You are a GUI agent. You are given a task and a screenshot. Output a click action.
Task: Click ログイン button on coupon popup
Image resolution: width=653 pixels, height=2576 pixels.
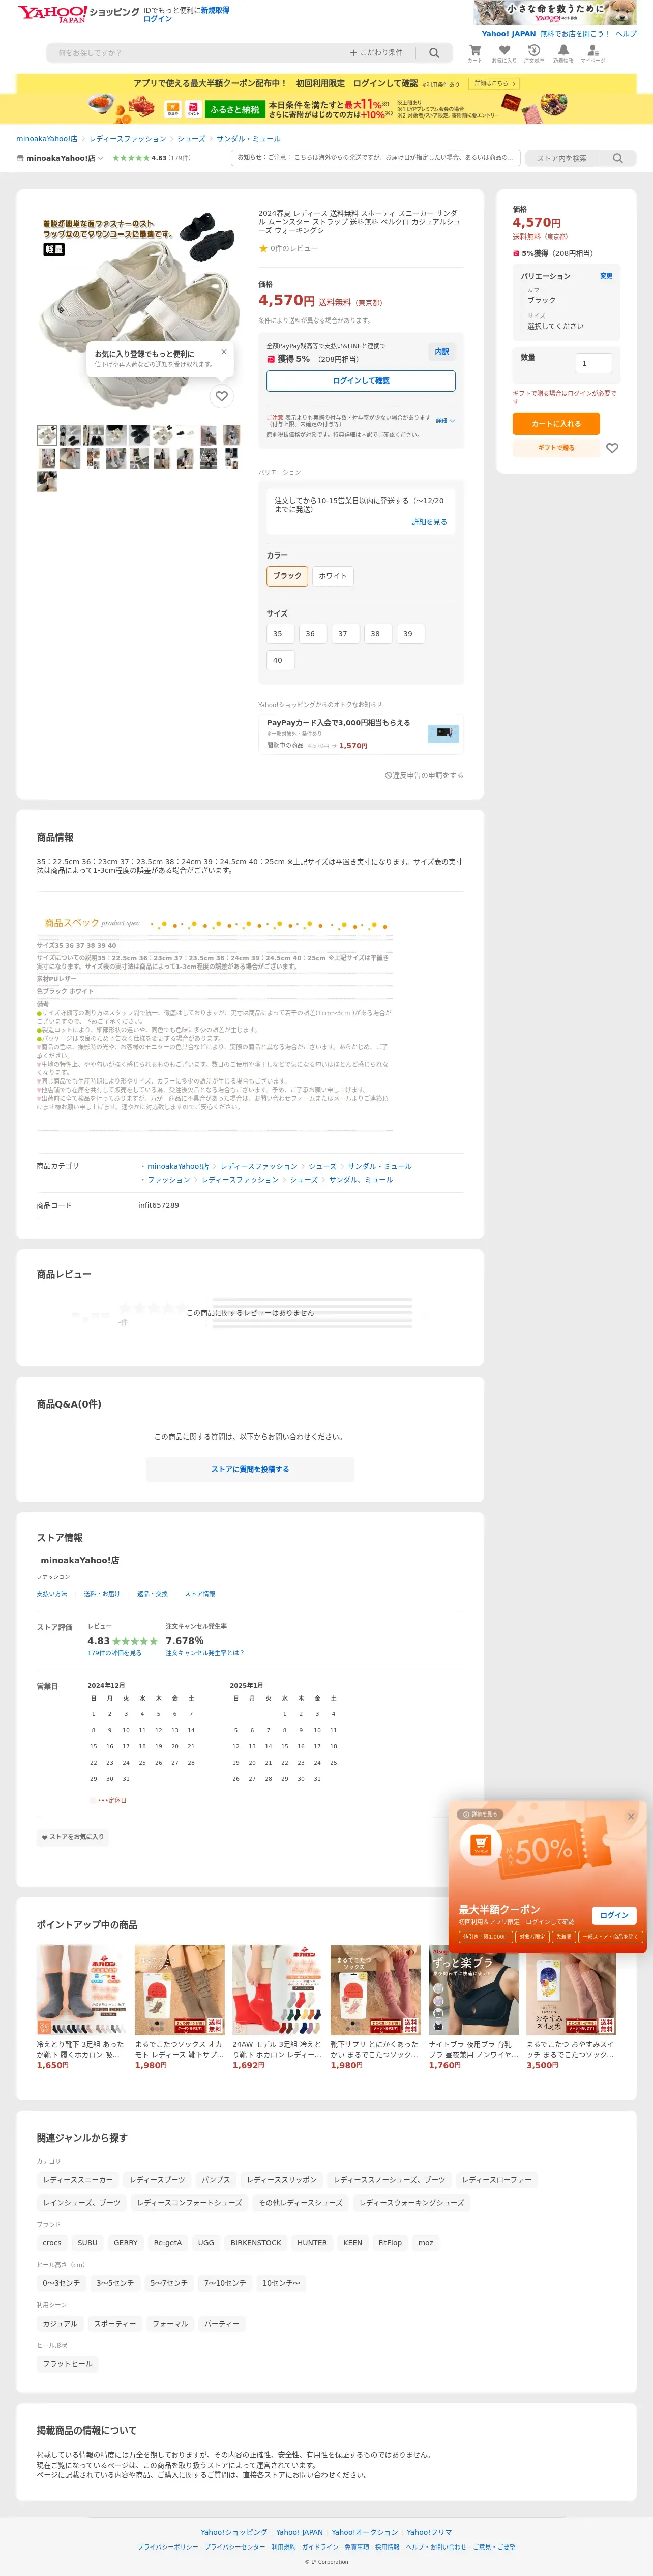click(x=614, y=1915)
